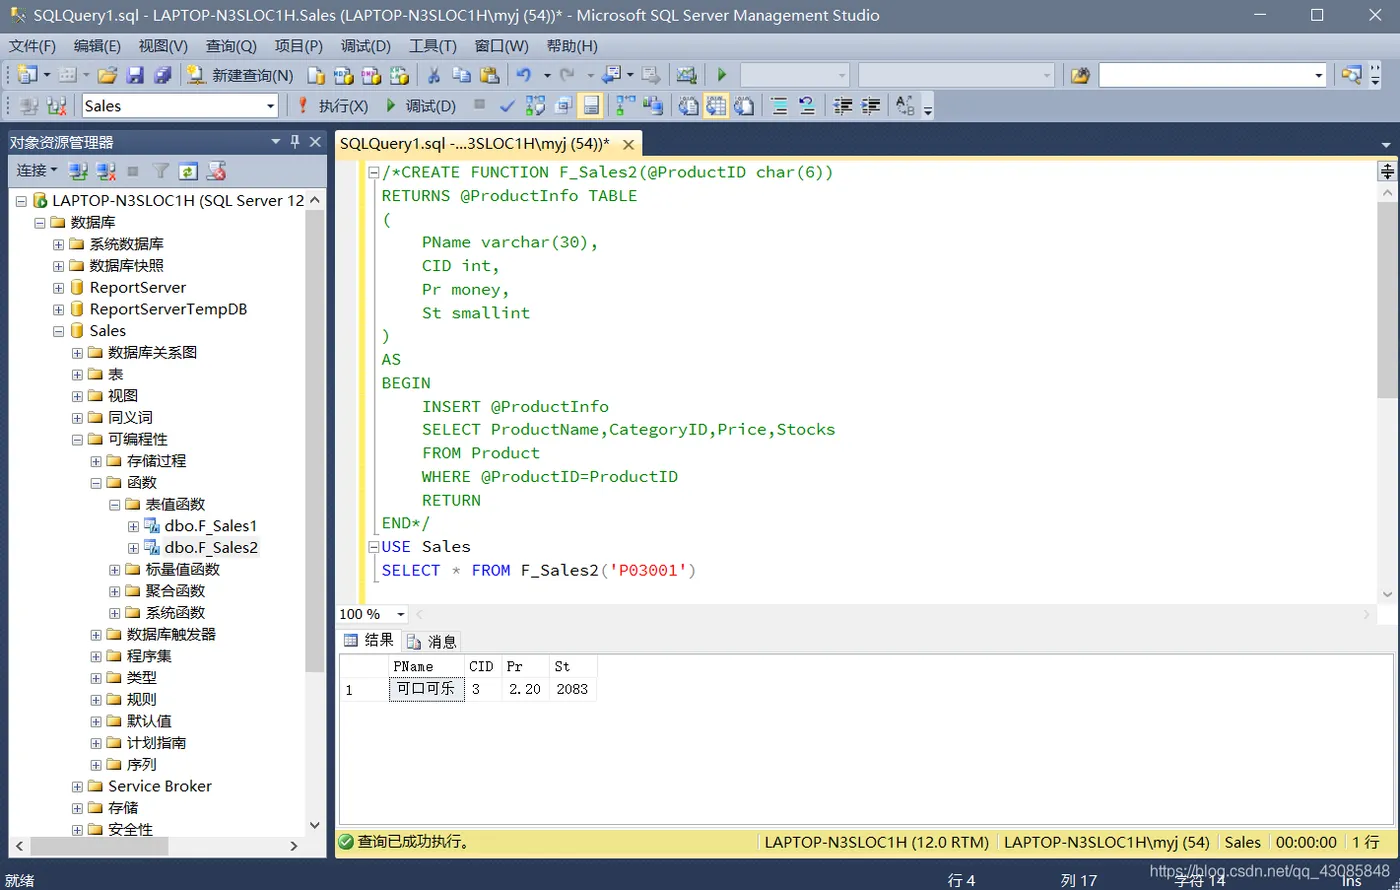Open the 查询(Q) menu

(231, 46)
